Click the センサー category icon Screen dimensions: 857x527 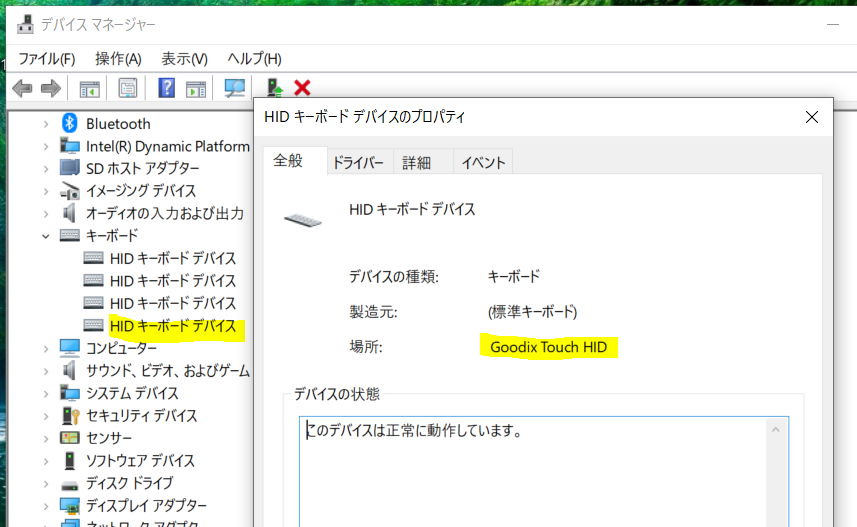point(69,438)
